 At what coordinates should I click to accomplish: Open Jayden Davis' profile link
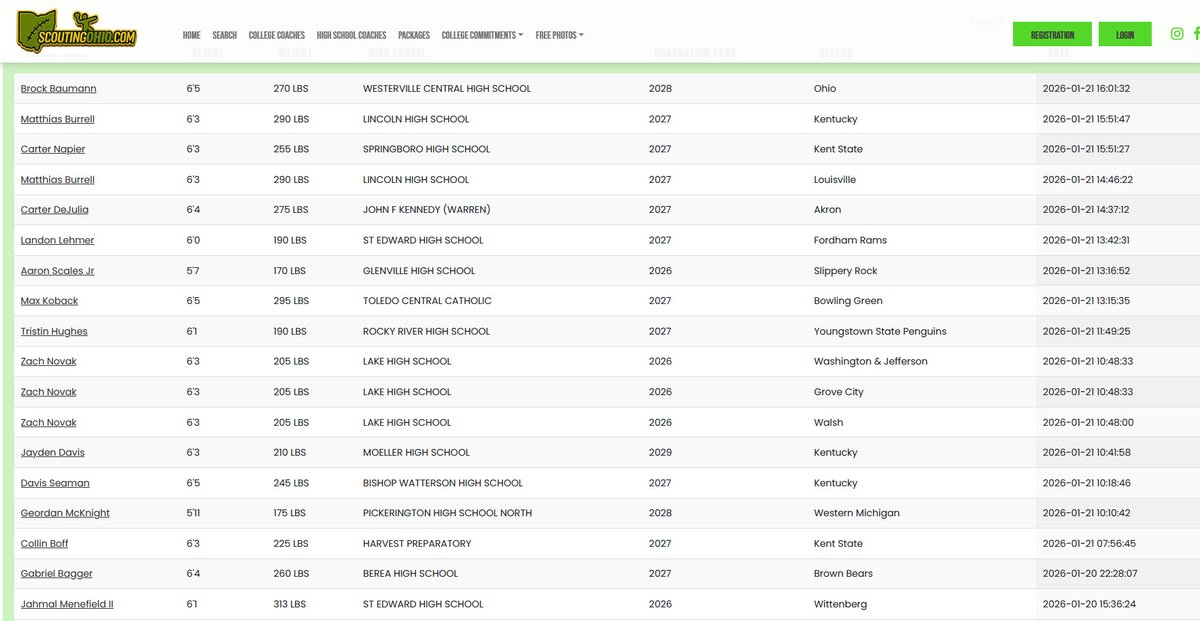[53, 453]
